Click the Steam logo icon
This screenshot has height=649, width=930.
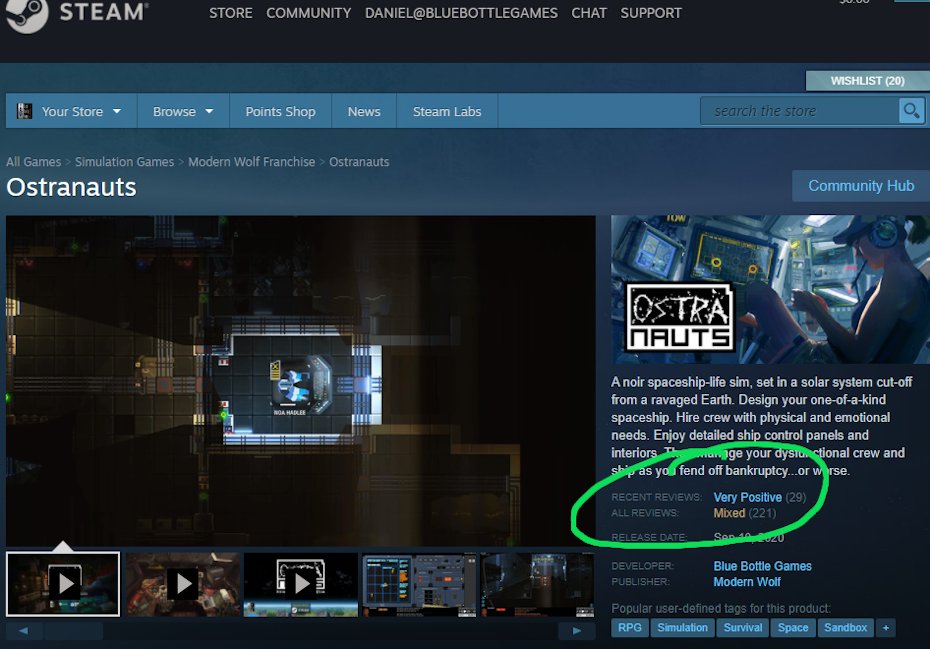[26, 14]
